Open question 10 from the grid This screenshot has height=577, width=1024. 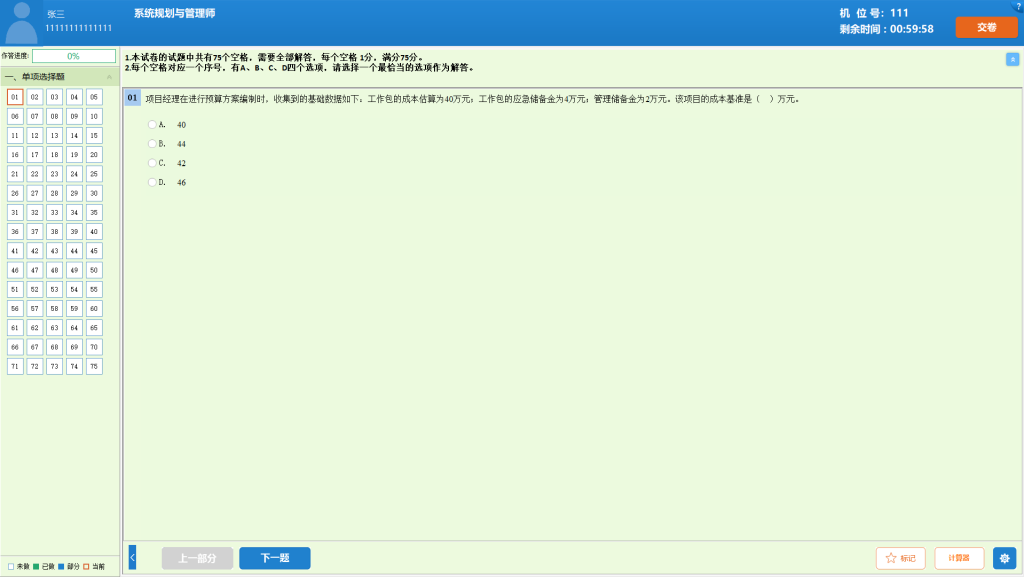pyautogui.click(x=94, y=116)
